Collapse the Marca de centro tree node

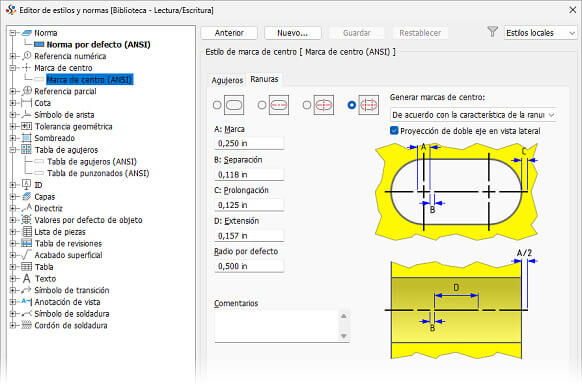[13, 68]
